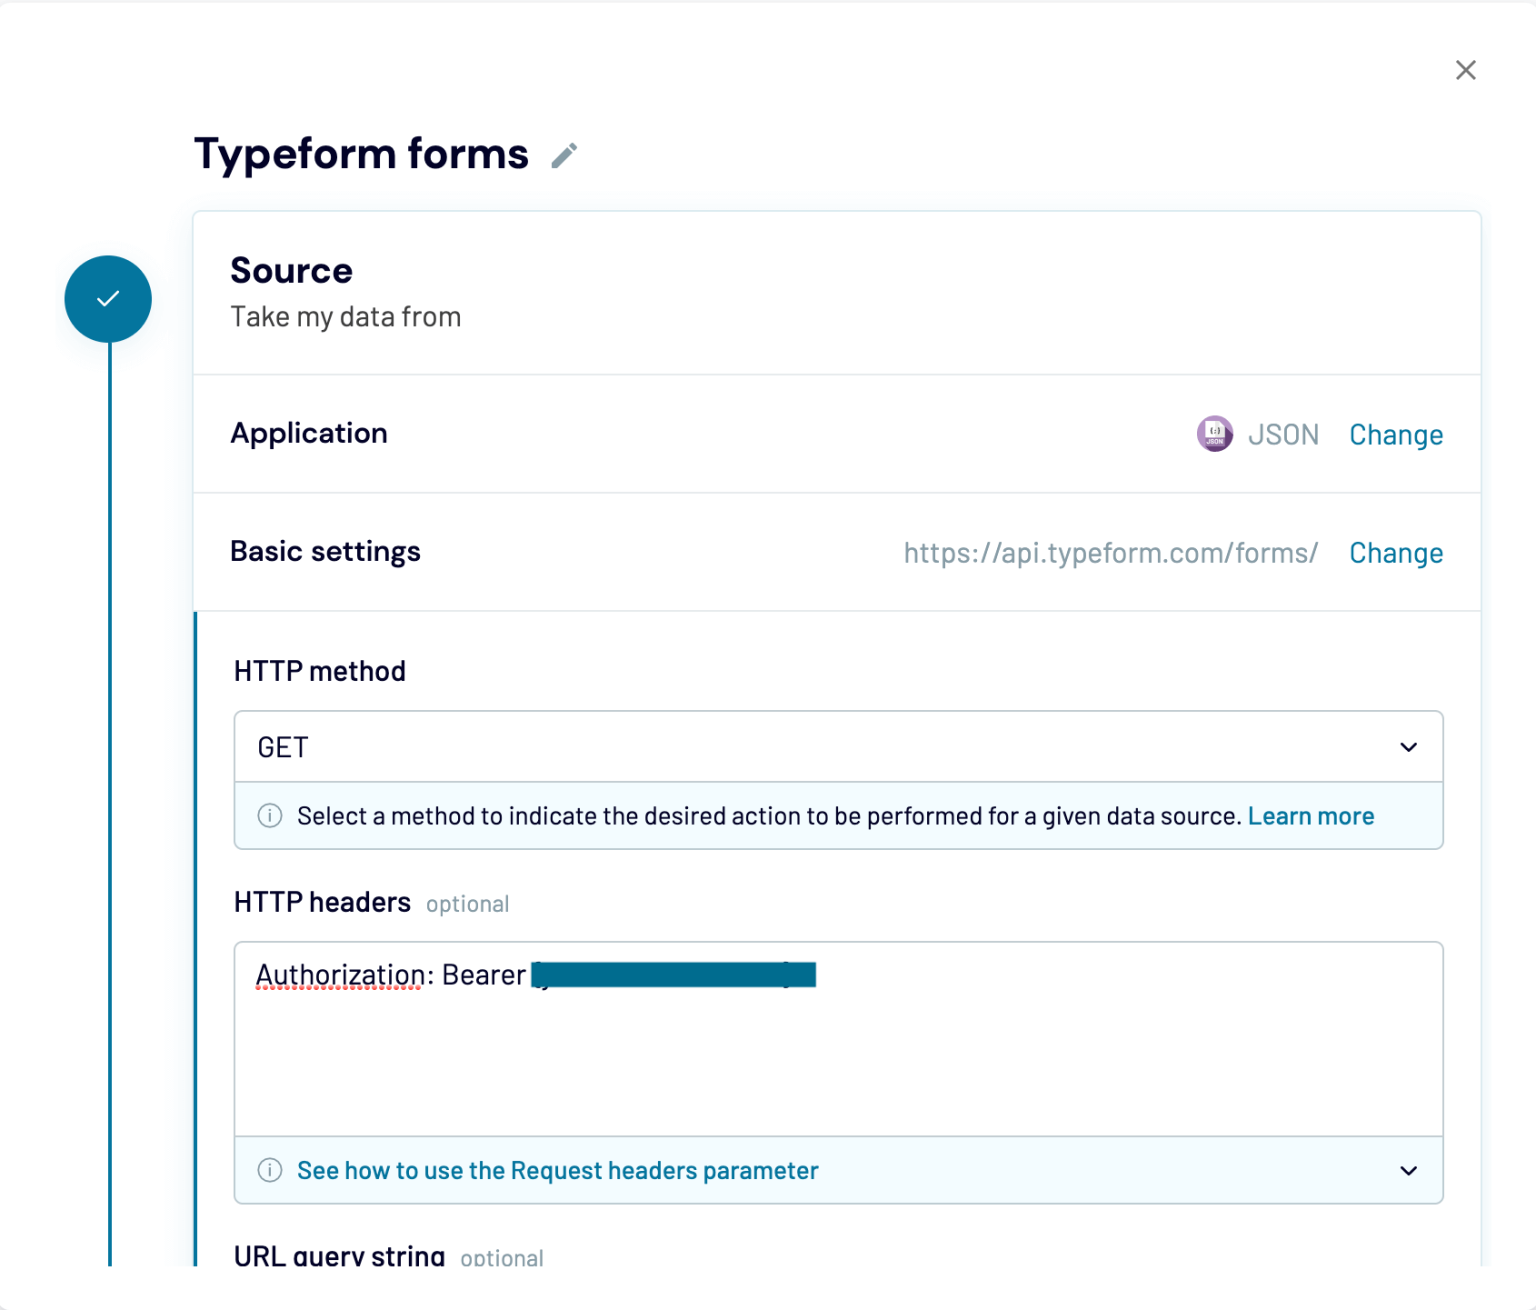The width and height of the screenshot is (1536, 1310).
Task: Open the HTTP method dropdown
Action: (x=838, y=746)
